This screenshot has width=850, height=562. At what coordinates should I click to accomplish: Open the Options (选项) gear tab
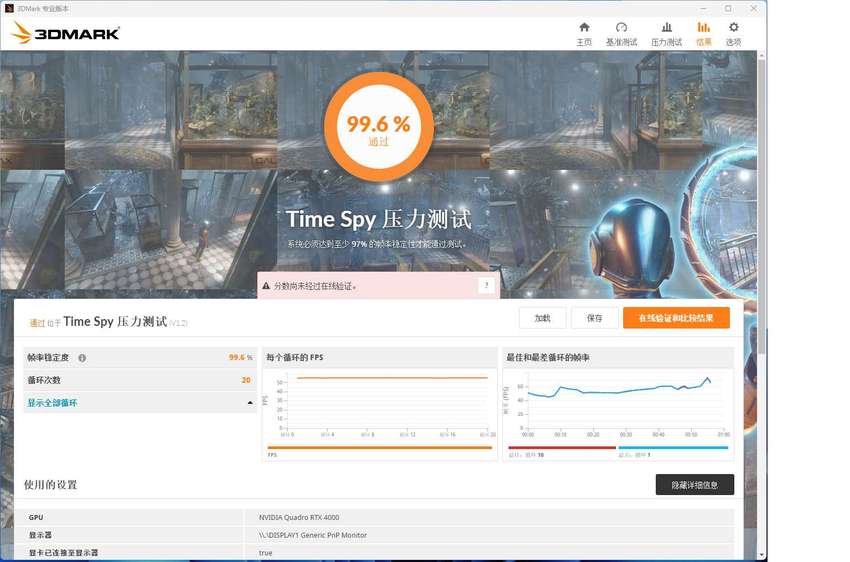click(x=733, y=34)
